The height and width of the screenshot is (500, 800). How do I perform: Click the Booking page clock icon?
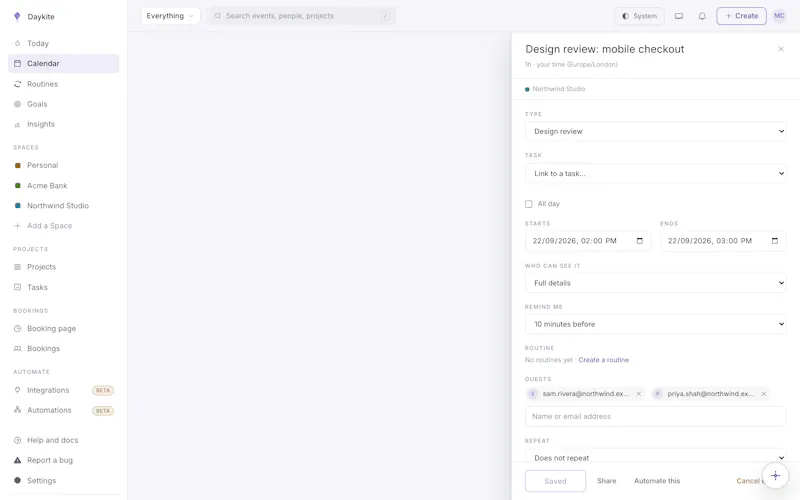tap(17, 329)
